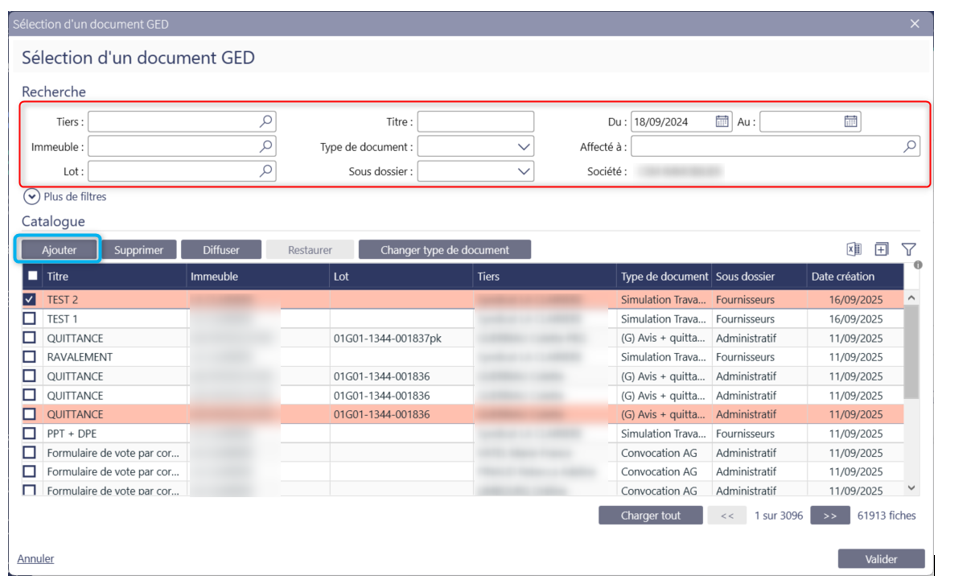This screenshot has width=962, height=582.
Task: Check the RAVALEMENT row checkbox
Action: click(x=30, y=357)
